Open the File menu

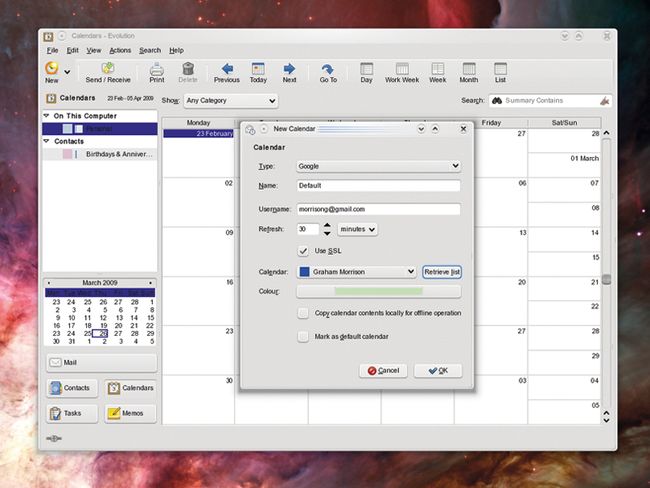[52, 50]
